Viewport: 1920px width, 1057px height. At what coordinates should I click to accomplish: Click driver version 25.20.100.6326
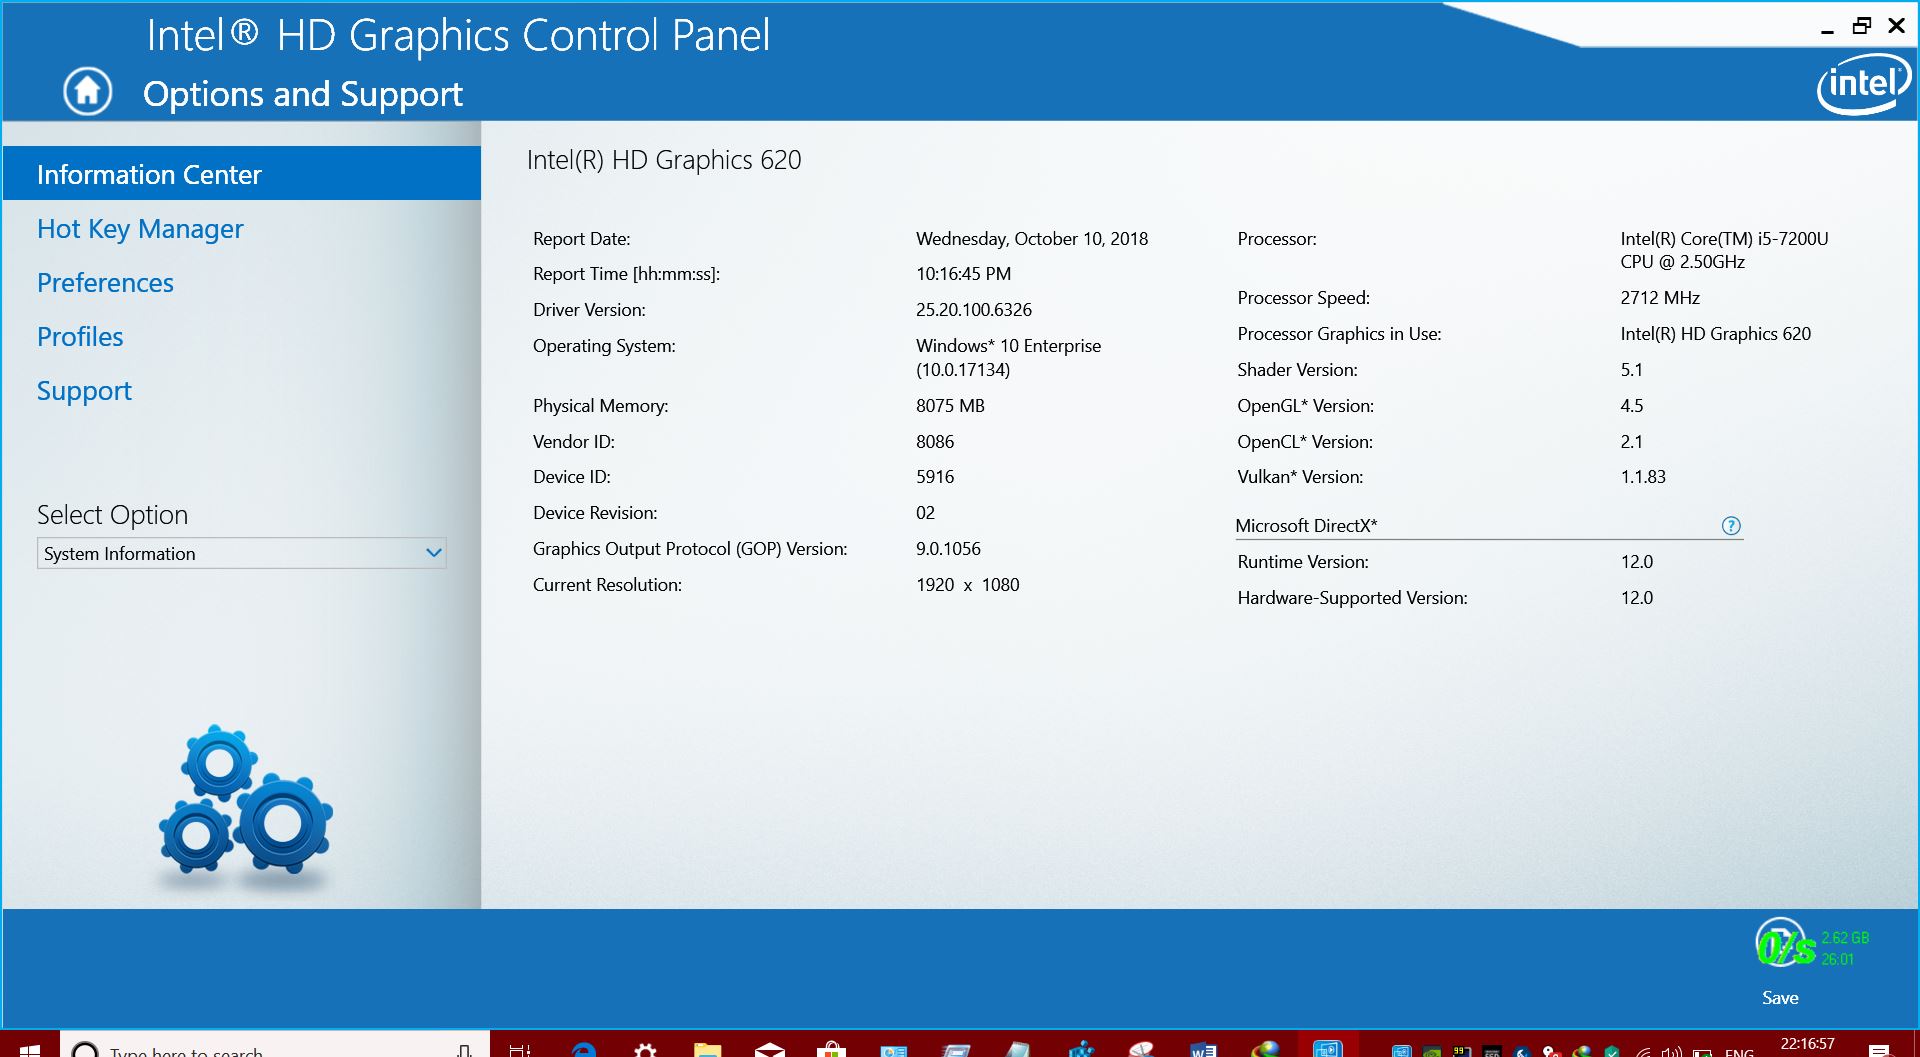pos(974,310)
